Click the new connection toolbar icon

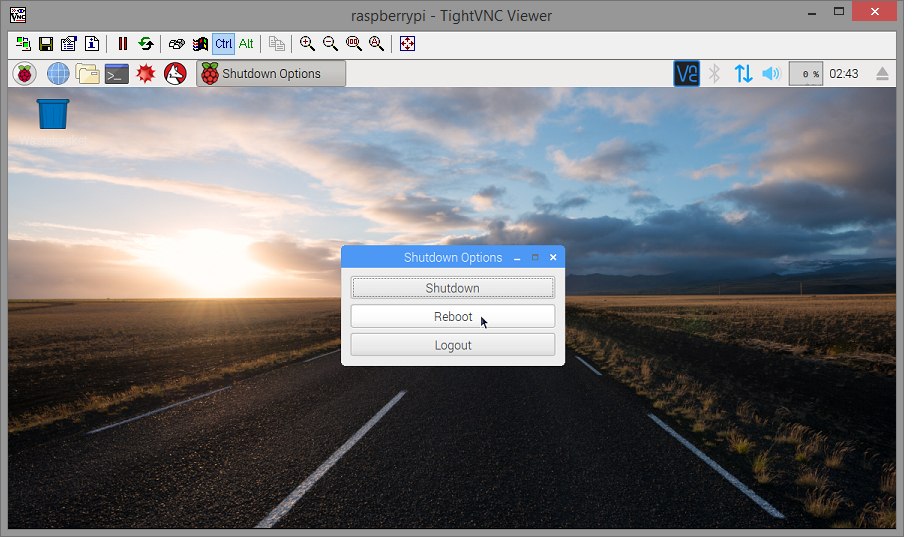point(23,44)
